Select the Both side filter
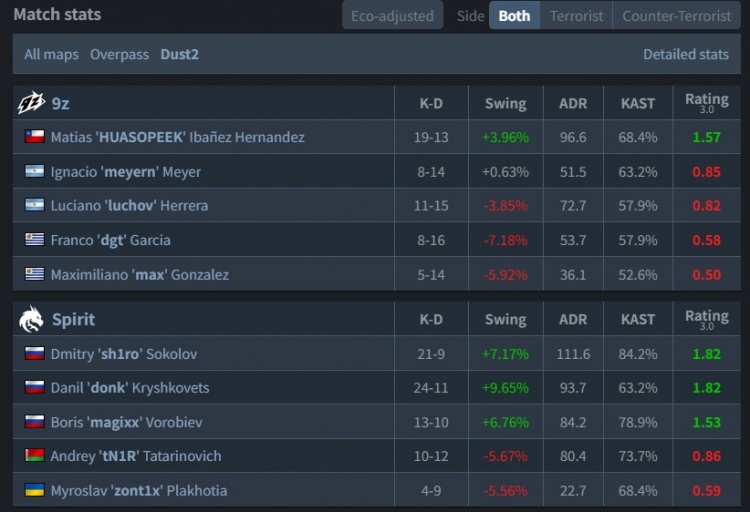 (x=514, y=16)
